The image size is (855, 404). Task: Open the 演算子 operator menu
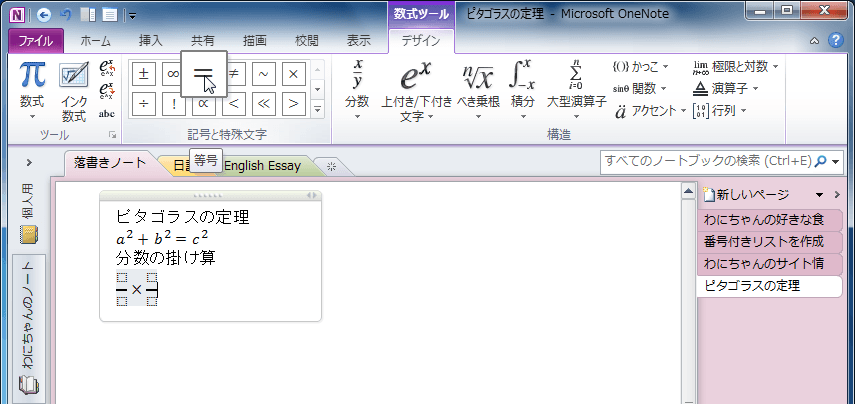point(726,88)
